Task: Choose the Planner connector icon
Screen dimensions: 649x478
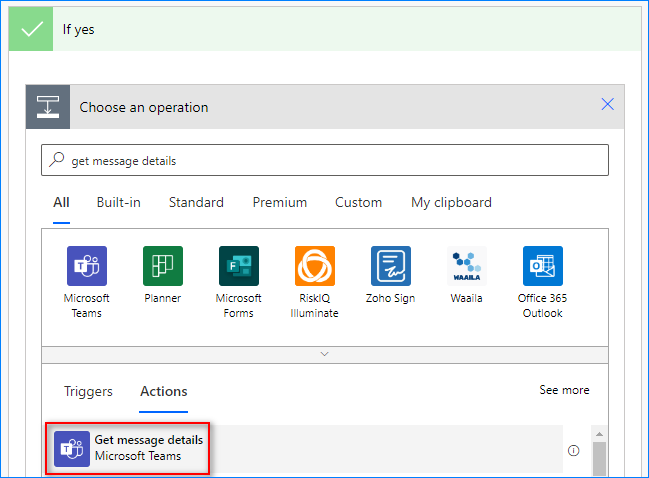Action: (x=163, y=266)
